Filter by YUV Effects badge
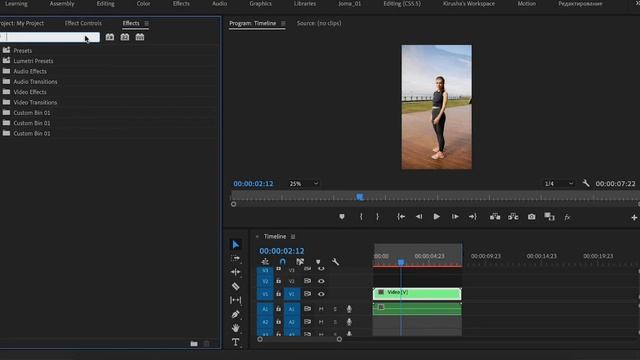 140,37
